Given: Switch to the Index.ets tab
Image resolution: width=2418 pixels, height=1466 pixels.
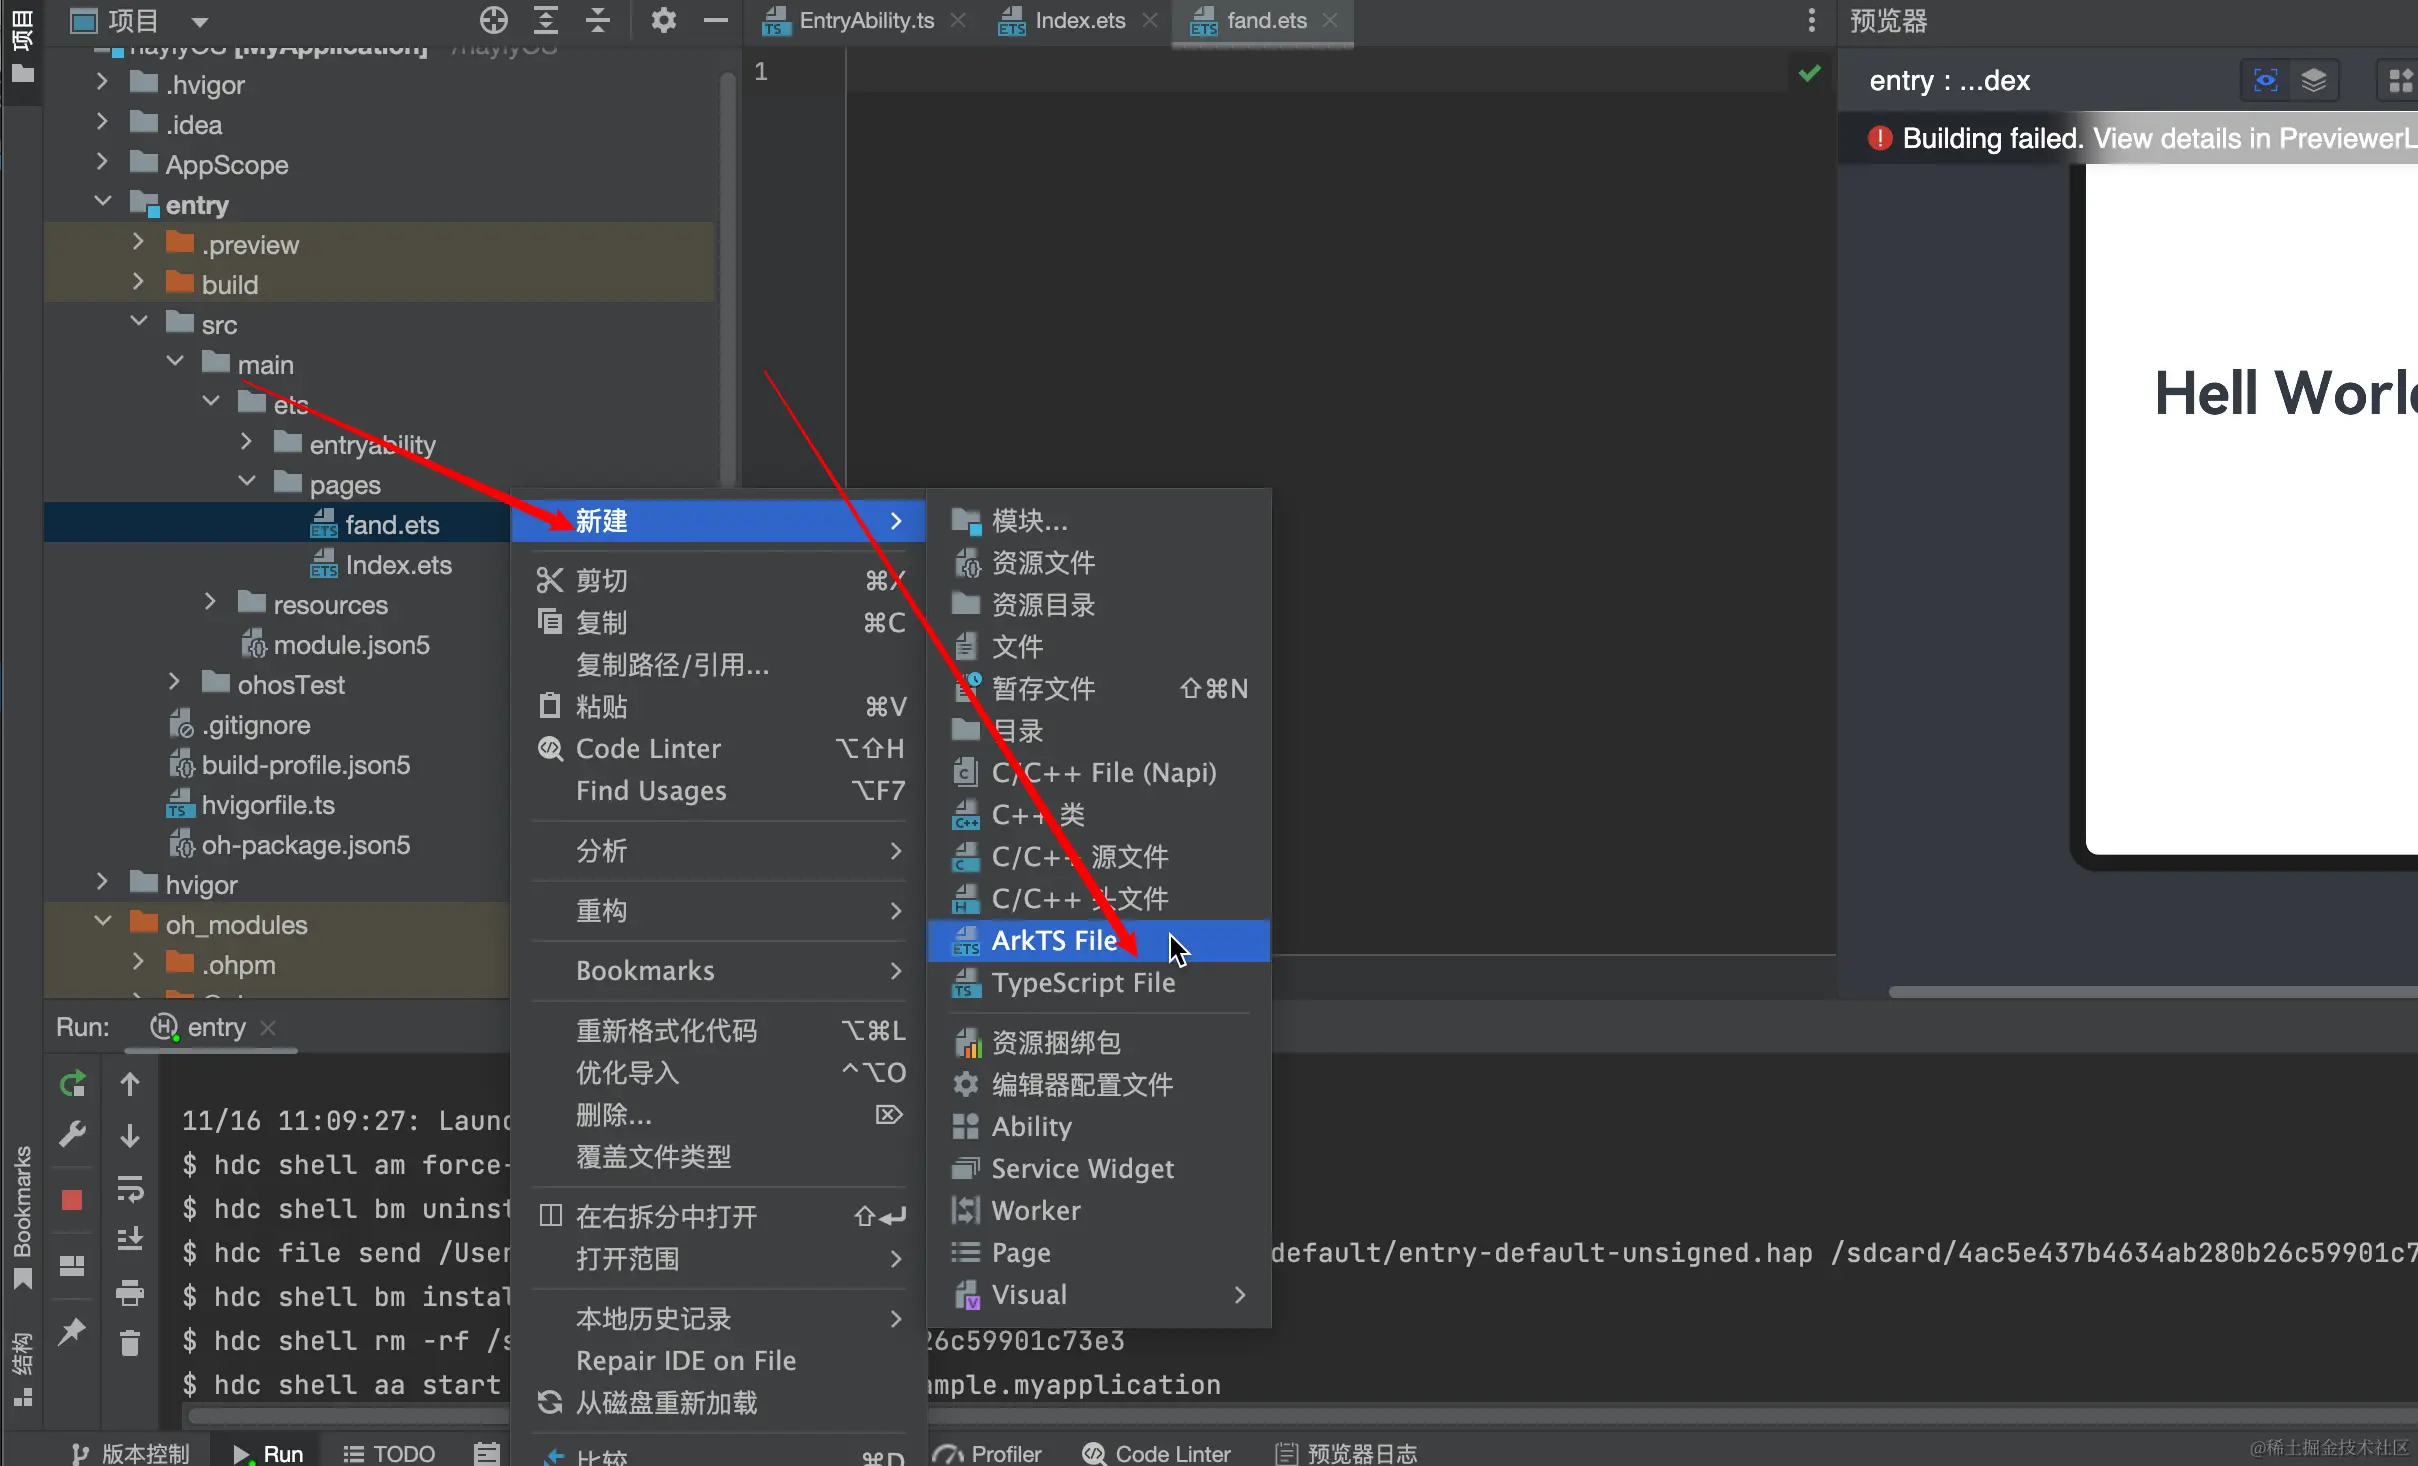Looking at the screenshot, I should (x=1078, y=20).
